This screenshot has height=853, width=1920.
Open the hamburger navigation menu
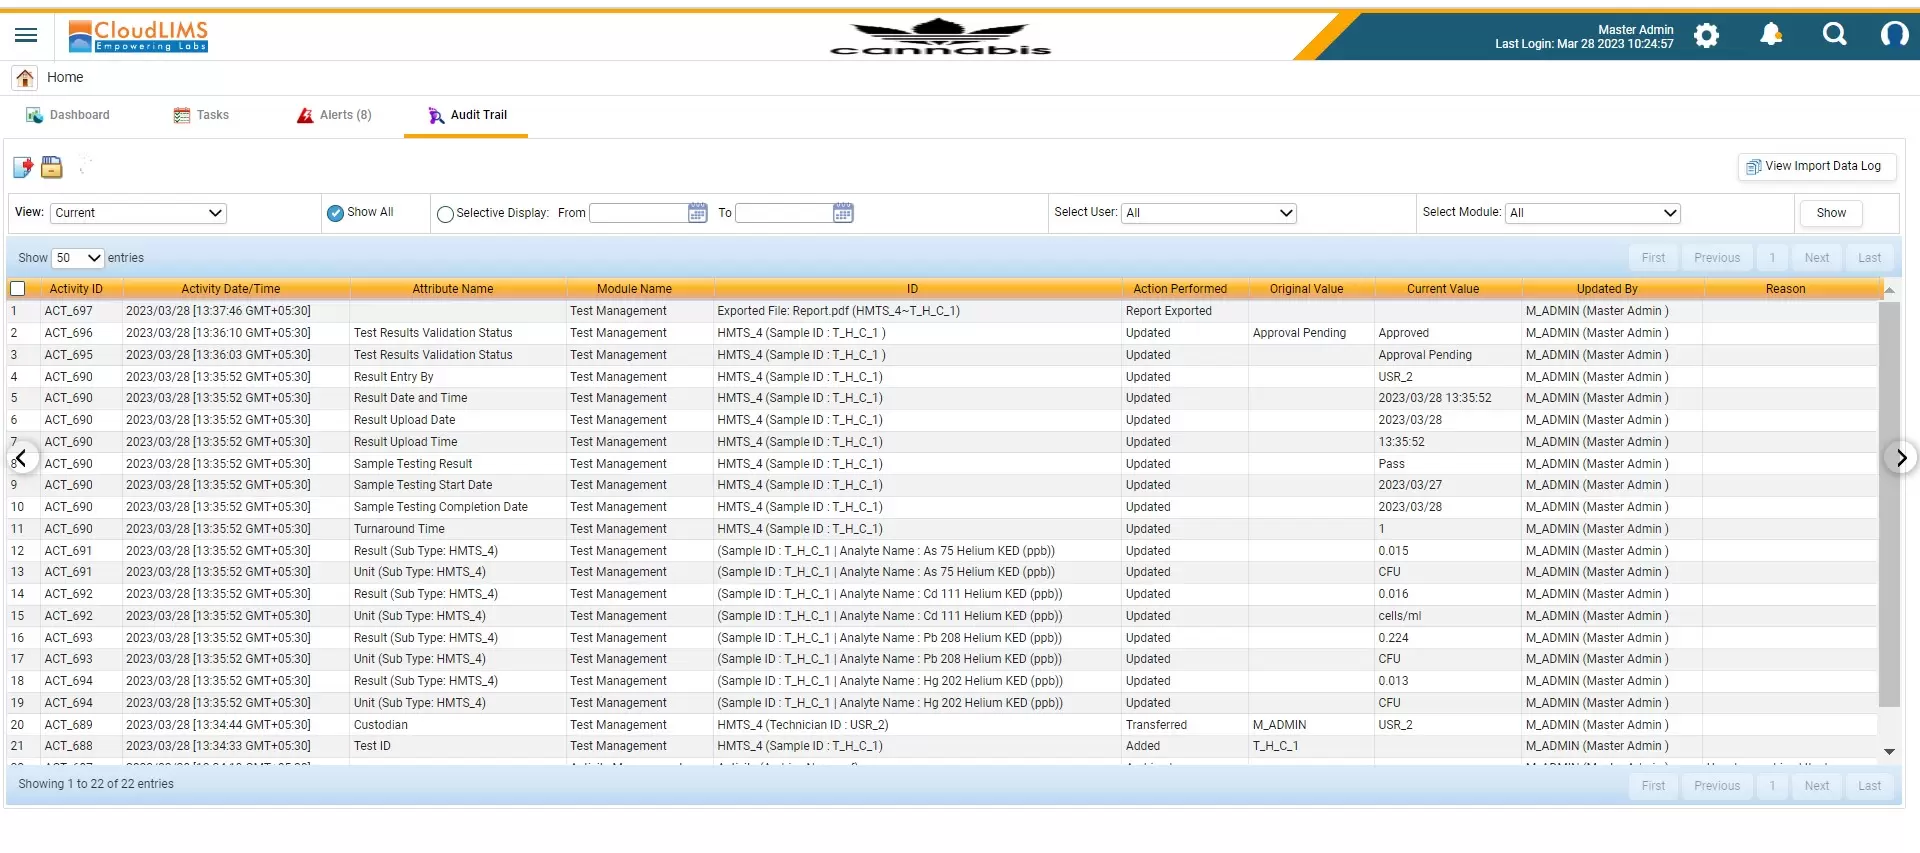coord(26,36)
